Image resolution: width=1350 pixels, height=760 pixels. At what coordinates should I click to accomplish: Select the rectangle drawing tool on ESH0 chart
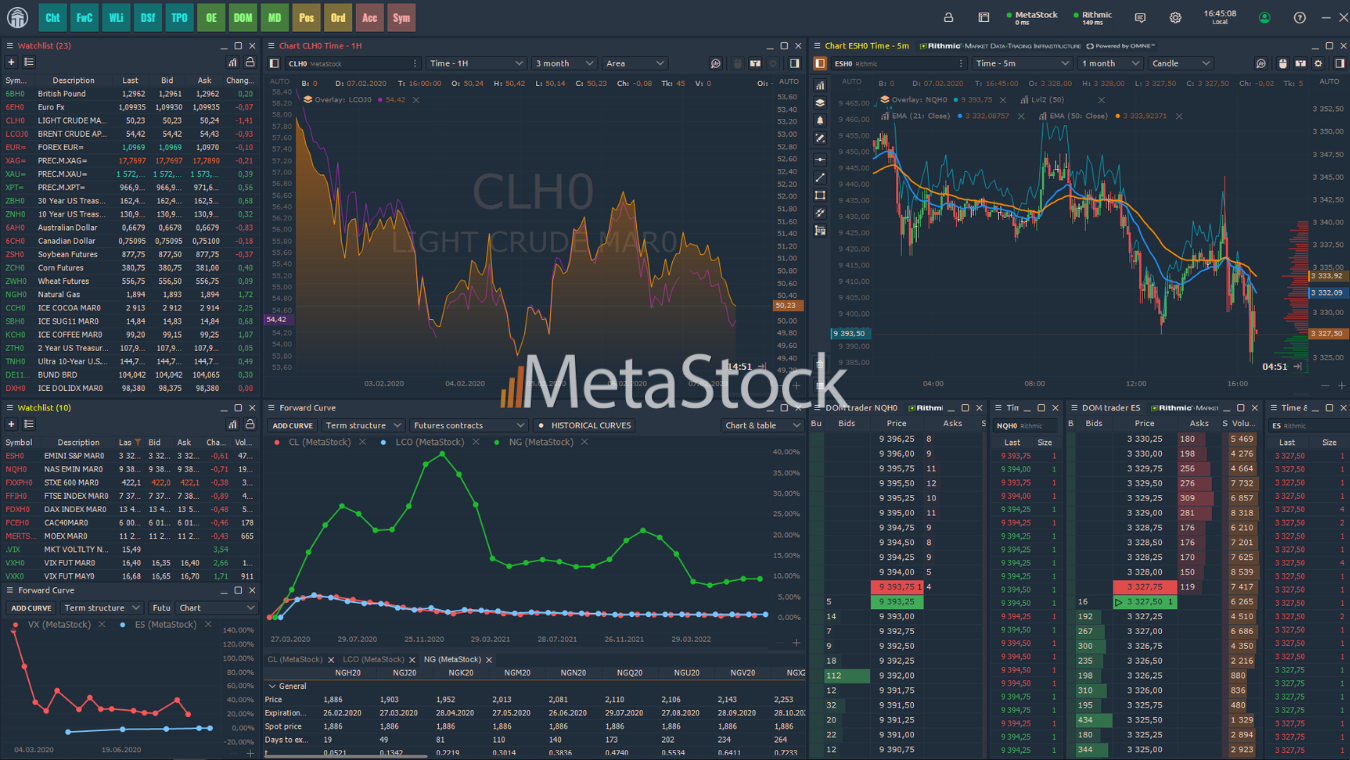[x=820, y=195]
